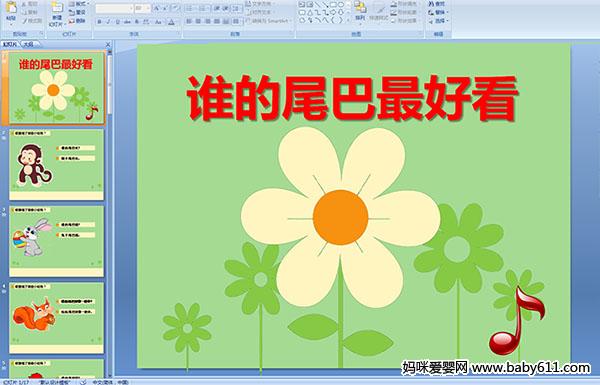The width and height of the screenshot is (600, 385).
Task: Toggle underline formatting
Action: coord(117,22)
